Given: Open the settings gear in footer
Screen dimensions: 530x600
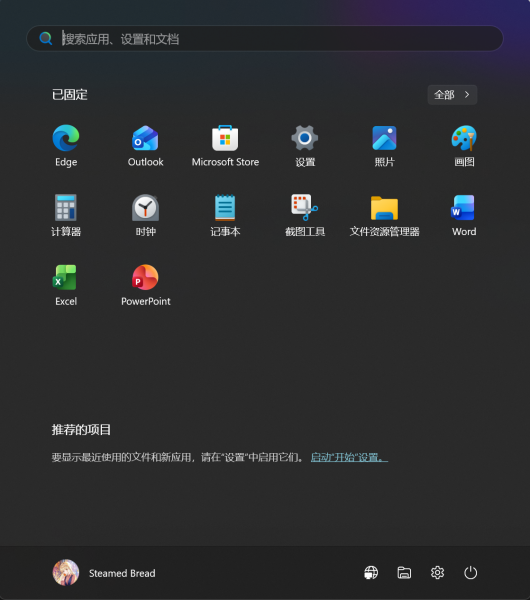Looking at the screenshot, I should [437, 573].
